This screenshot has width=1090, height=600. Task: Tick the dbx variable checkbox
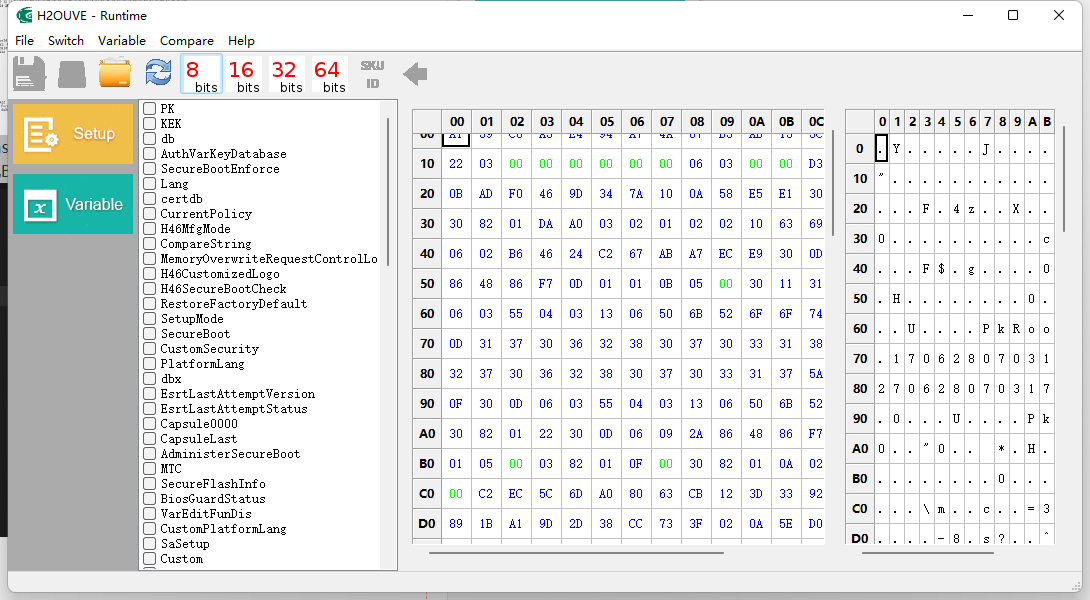tap(149, 379)
